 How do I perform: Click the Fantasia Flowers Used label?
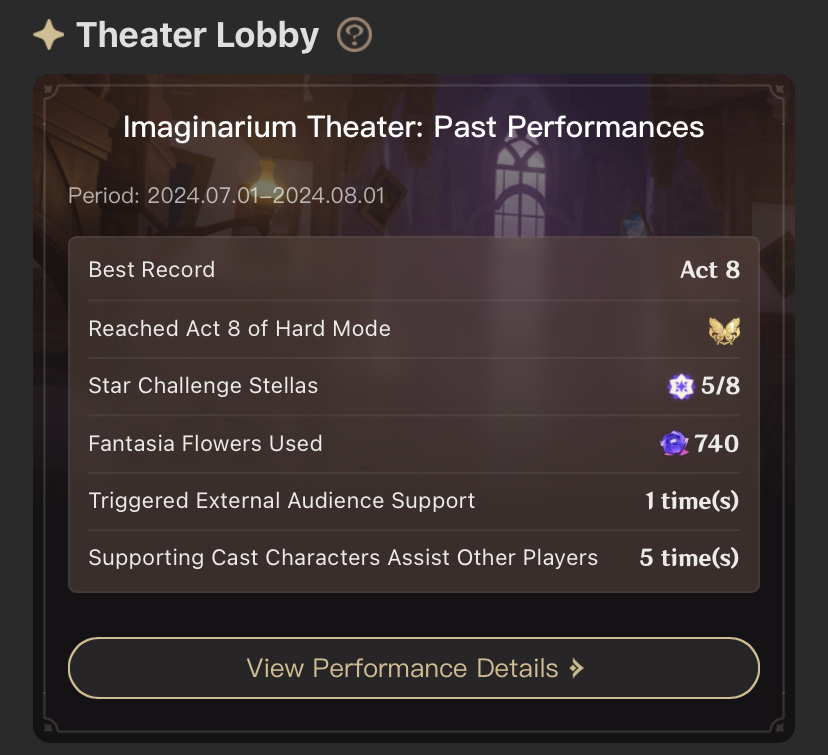click(205, 443)
